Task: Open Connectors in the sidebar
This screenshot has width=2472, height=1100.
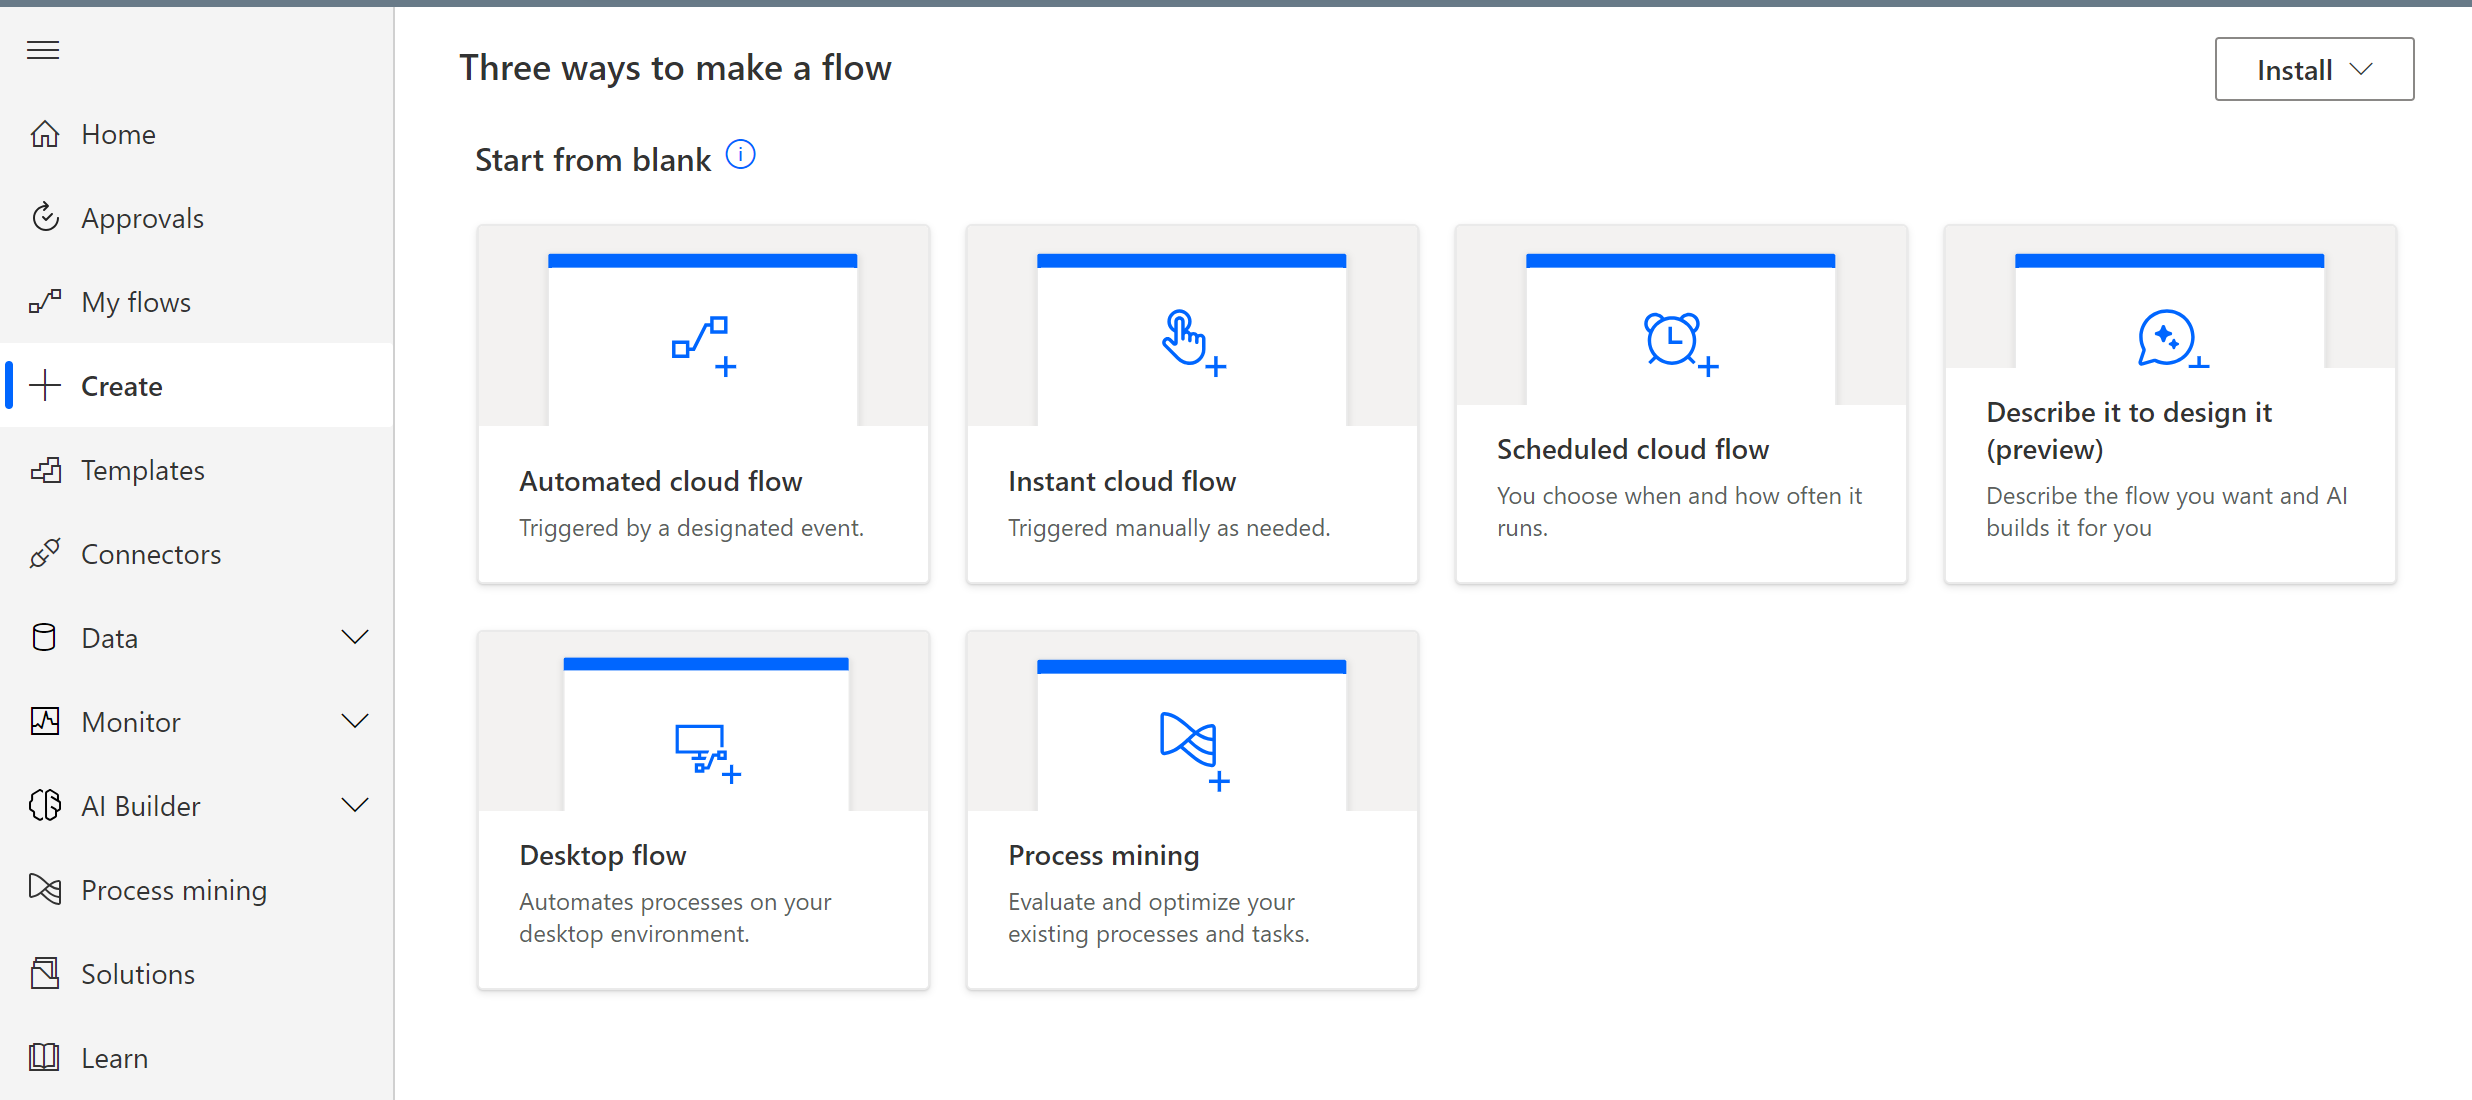Action: (x=198, y=554)
